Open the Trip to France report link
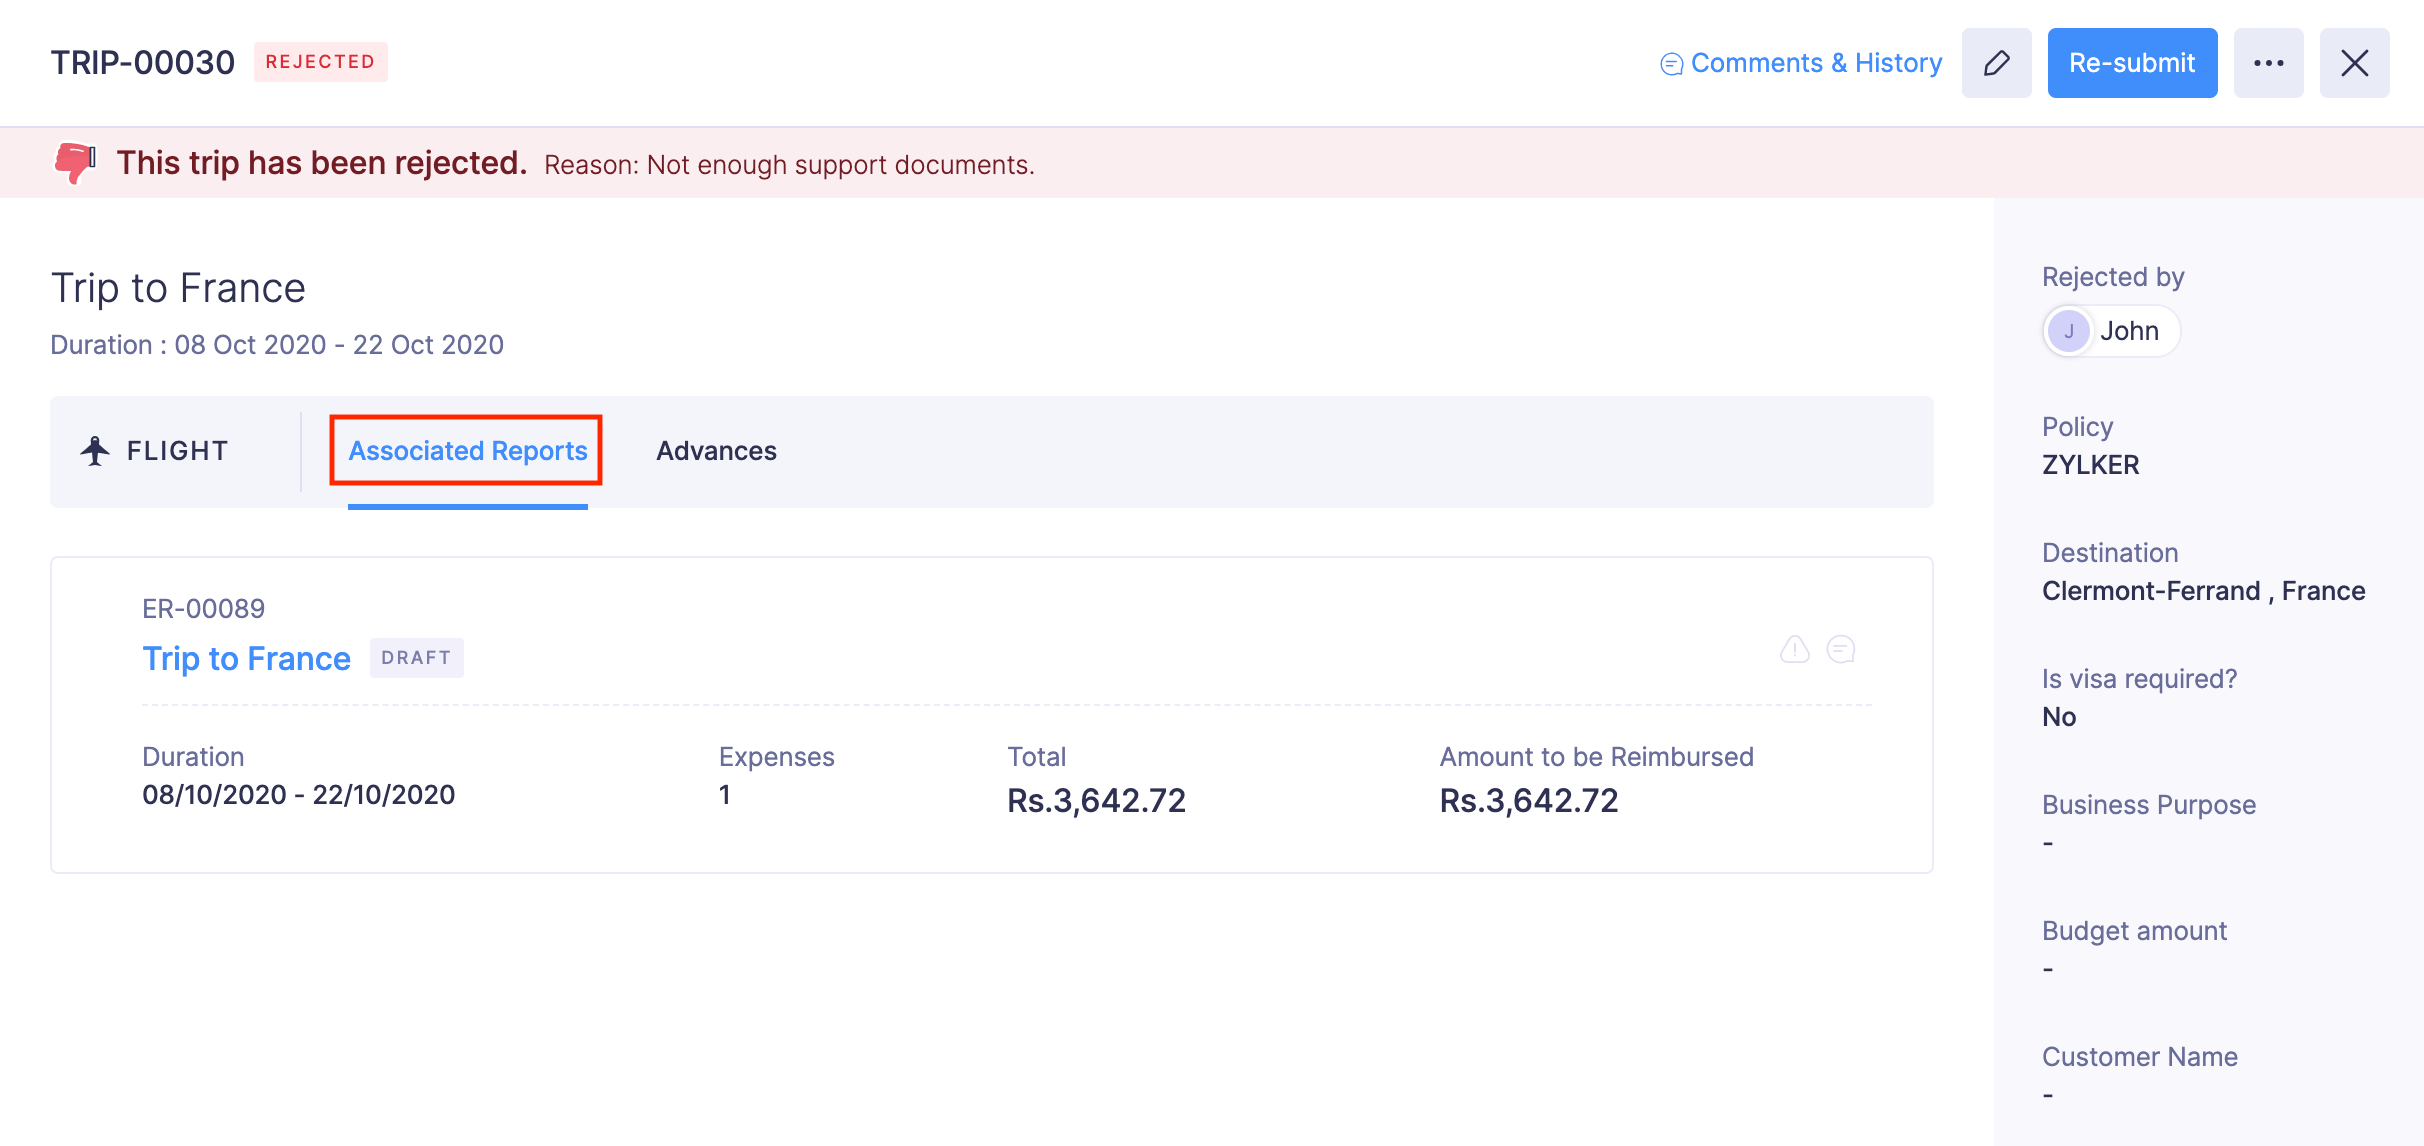Screen dimensions: 2424x1146 pyautogui.click(x=246, y=658)
